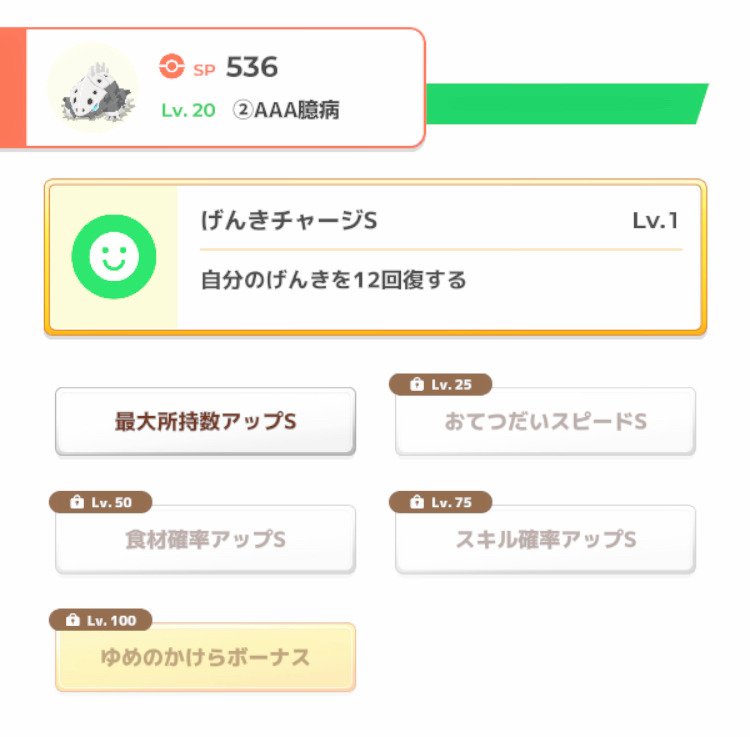
Task: Tap the green banner bar beside the card
Action: click(567, 104)
